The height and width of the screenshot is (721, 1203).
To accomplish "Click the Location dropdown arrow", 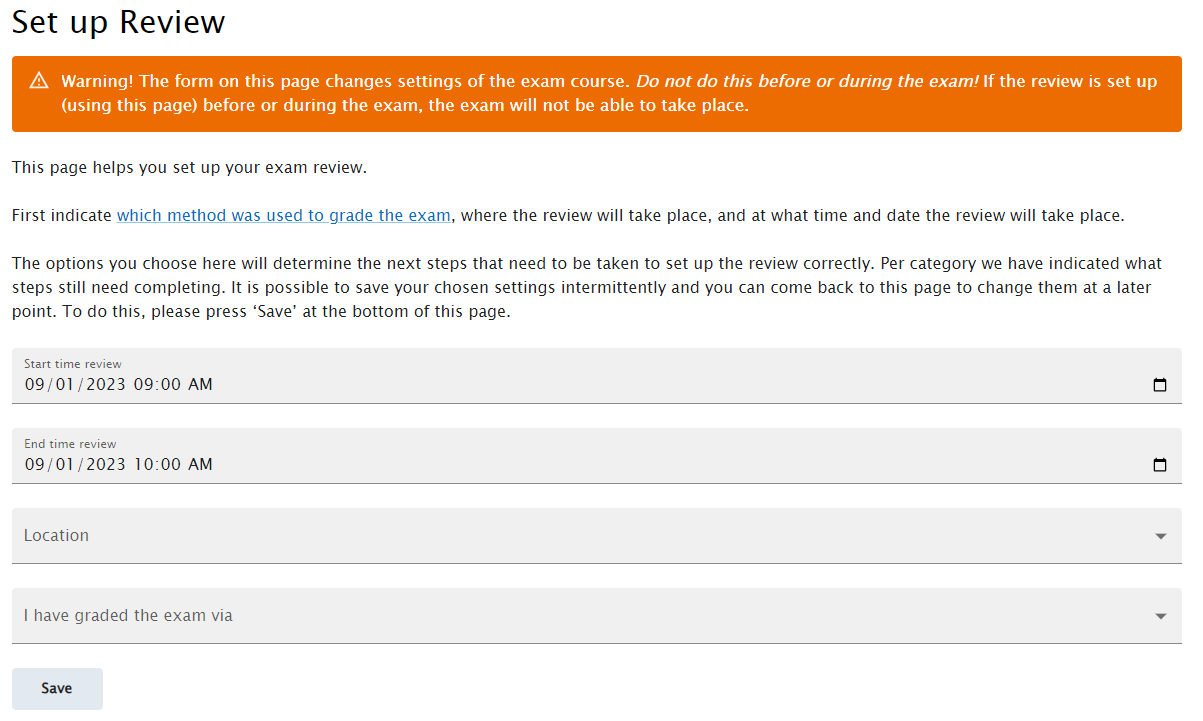I will 1159,536.
